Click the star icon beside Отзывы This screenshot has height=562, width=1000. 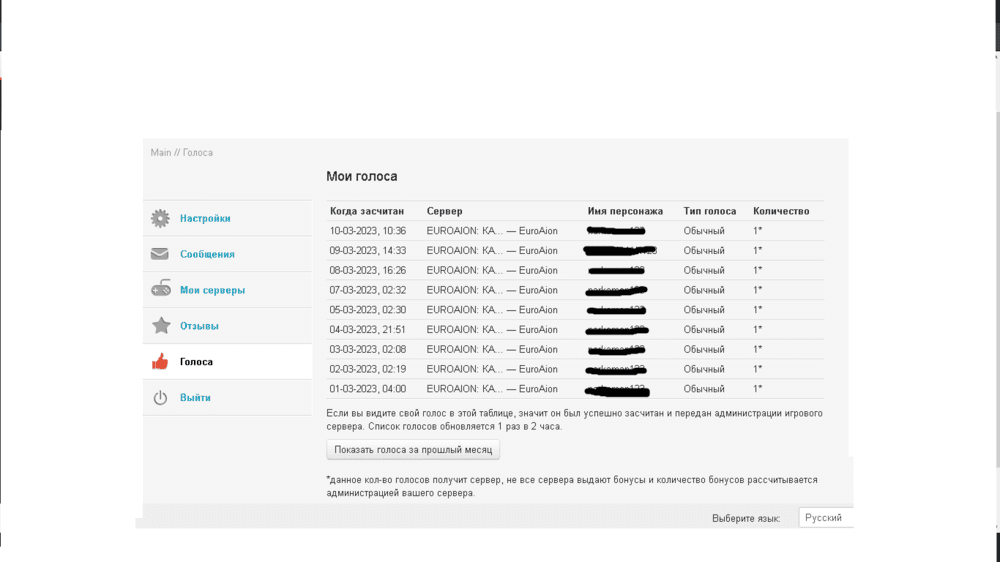point(160,326)
